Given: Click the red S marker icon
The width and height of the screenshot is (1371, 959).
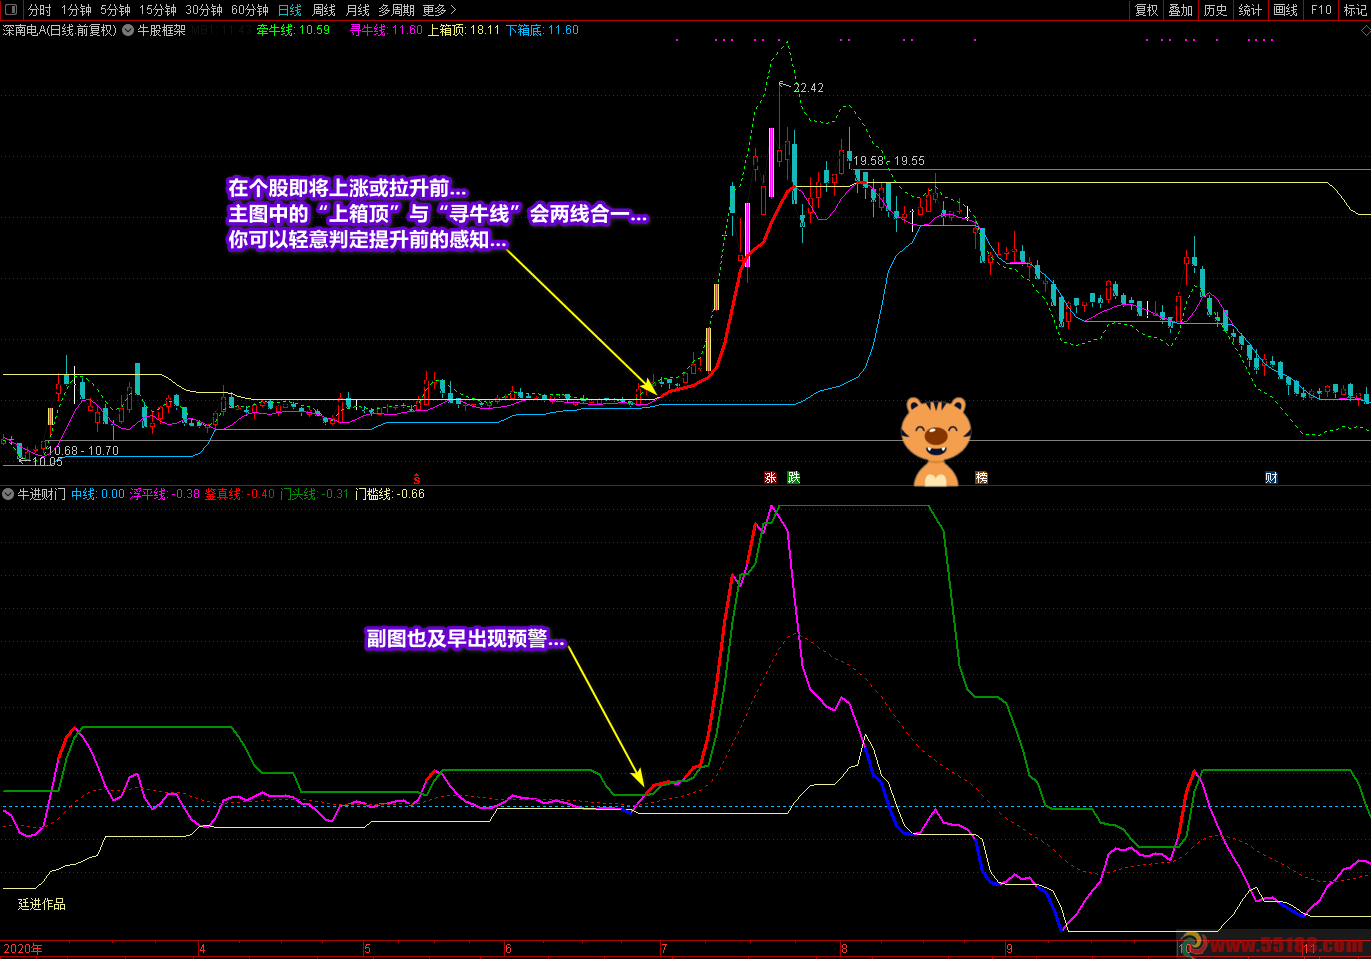Looking at the screenshot, I should tap(417, 479).
